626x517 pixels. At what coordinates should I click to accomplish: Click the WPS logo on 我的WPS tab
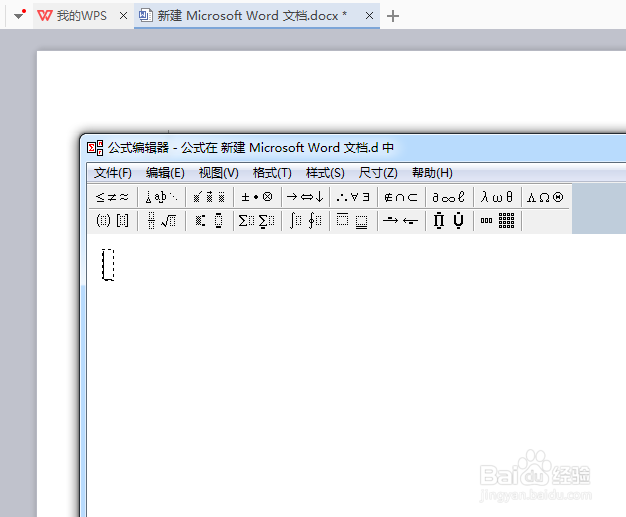(45, 16)
